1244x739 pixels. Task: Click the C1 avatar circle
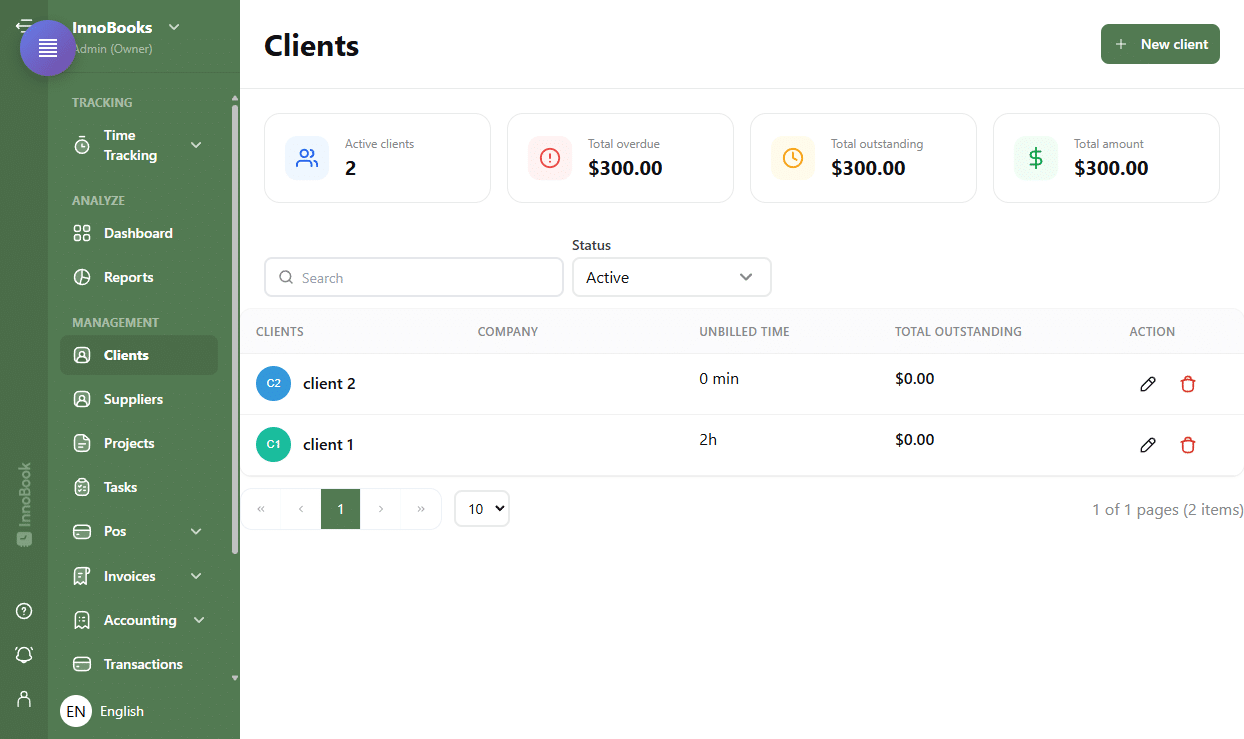(273, 444)
